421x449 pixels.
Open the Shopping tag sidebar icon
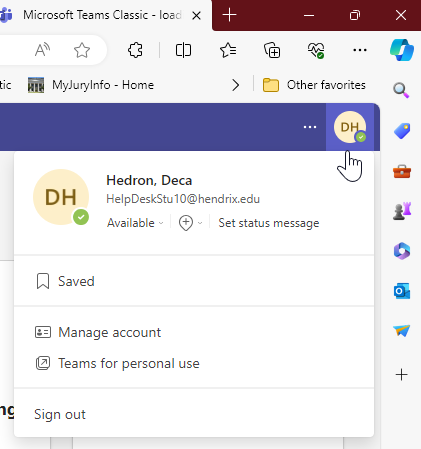point(402,131)
